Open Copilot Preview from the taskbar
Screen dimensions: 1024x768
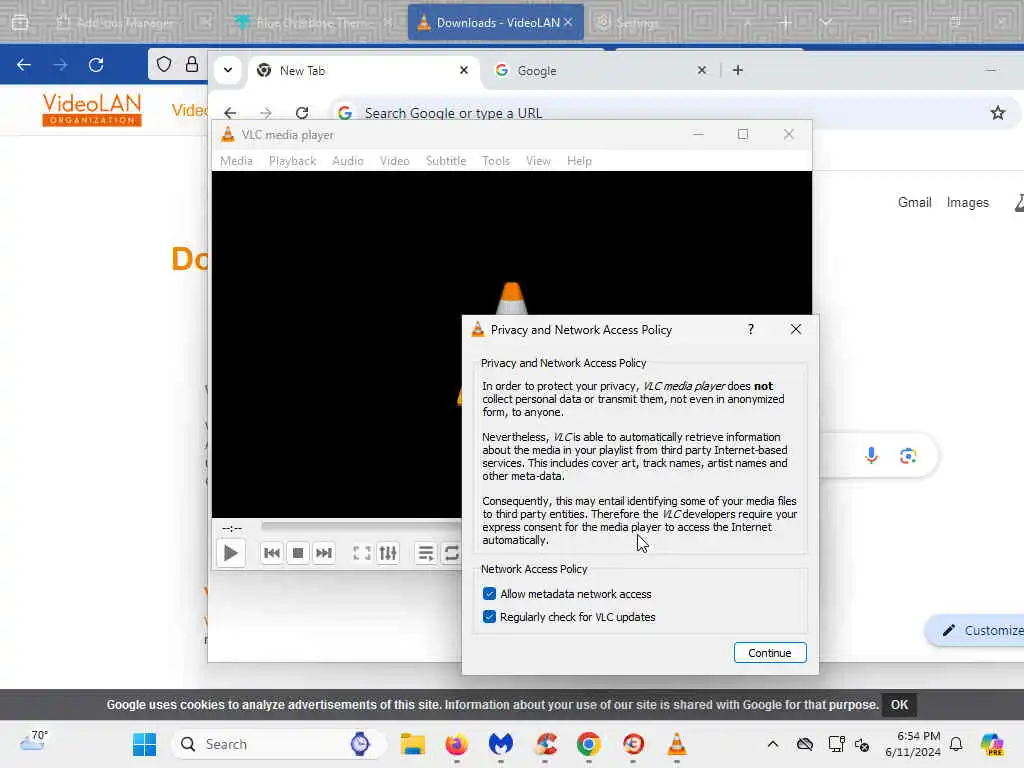click(x=992, y=744)
